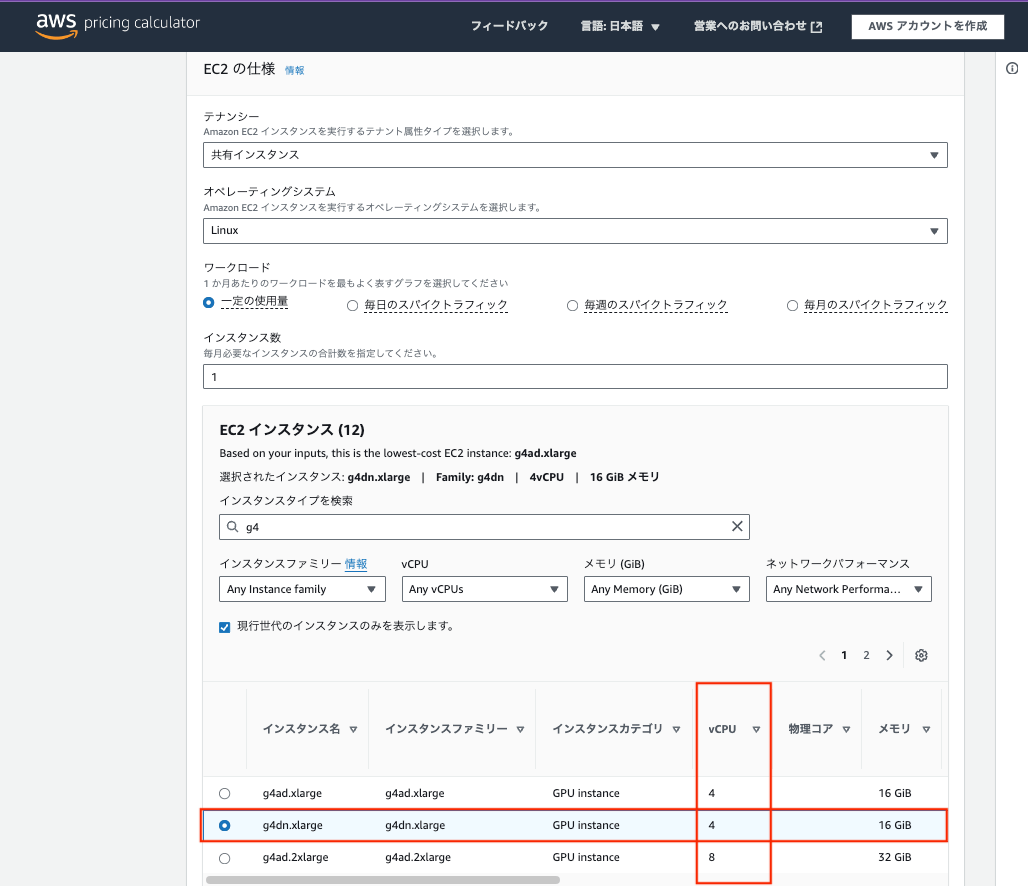Image resolution: width=1028 pixels, height=886 pixels.
Task: Select 毎月のスパイクトラフィック workload radio
Action: click(793, 306)
